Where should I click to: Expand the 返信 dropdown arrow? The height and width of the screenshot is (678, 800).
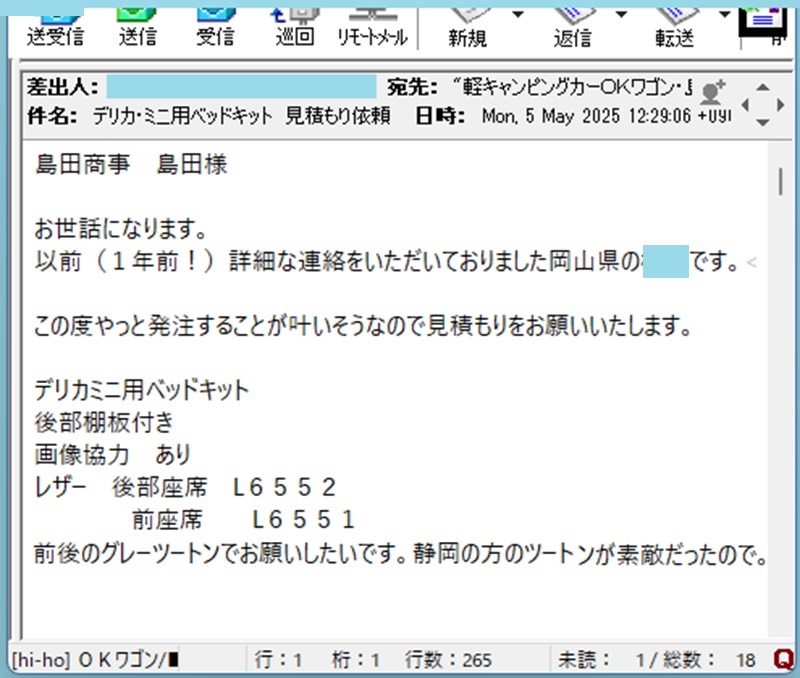pyautogui.click(x=621, y=15)
